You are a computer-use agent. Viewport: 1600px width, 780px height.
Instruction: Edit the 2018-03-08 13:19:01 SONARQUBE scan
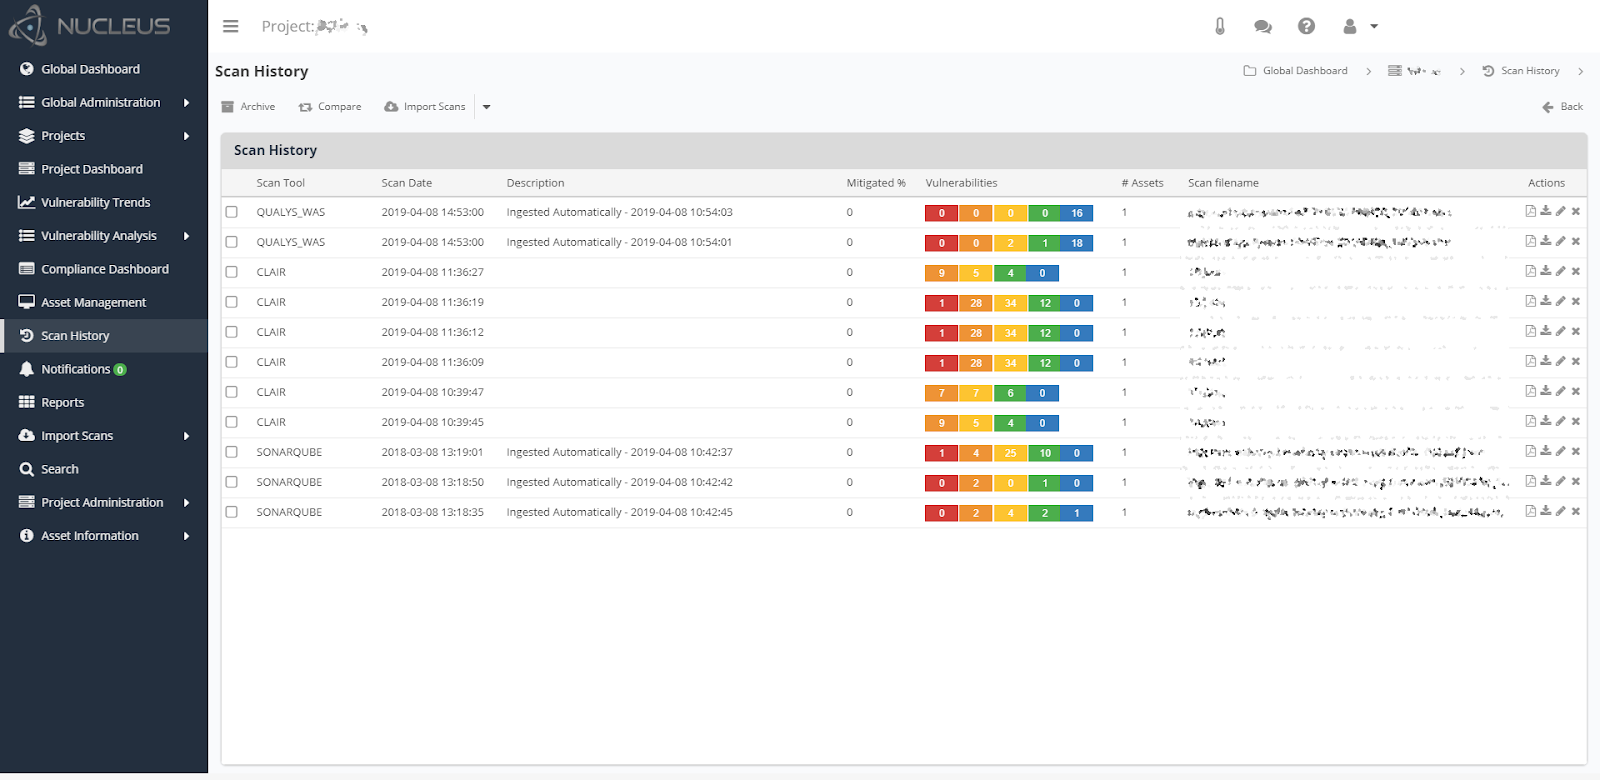click(x=1560, y=451)
